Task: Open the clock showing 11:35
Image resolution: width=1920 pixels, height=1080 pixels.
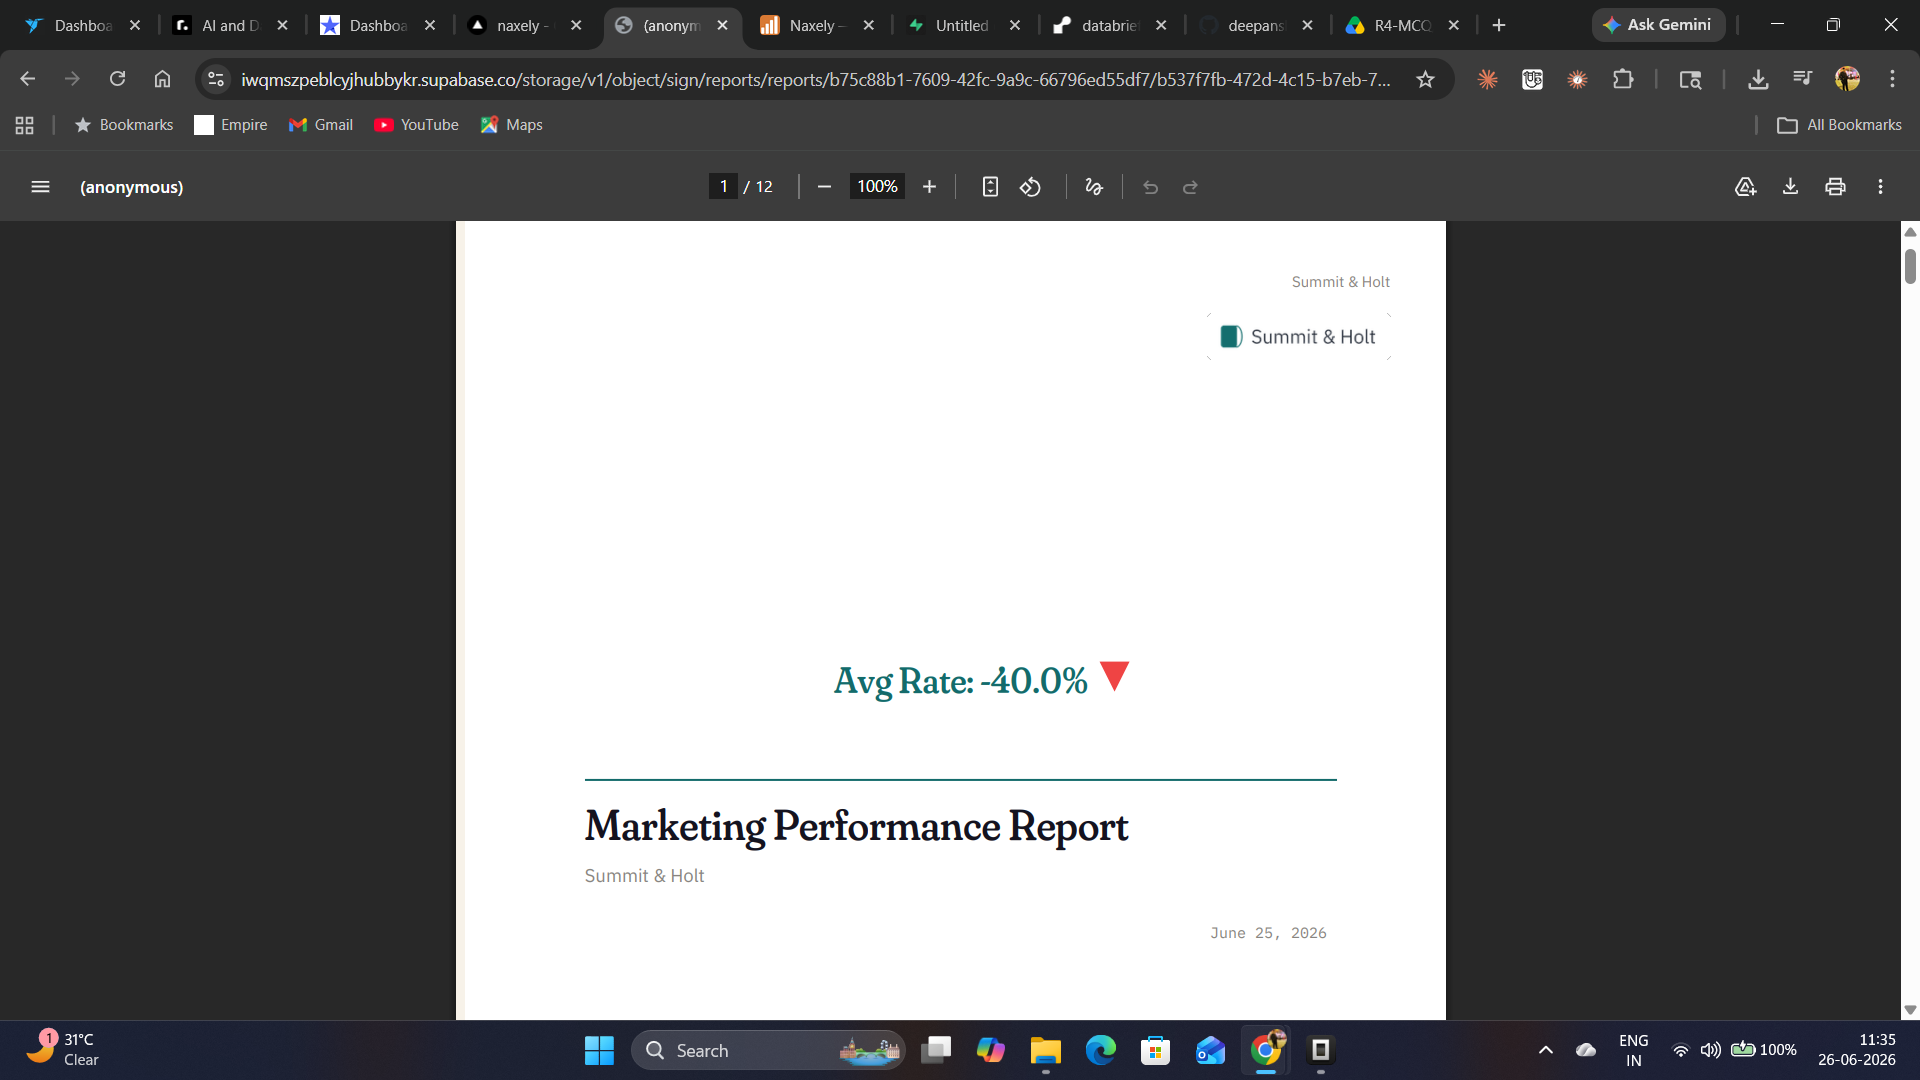Action: 1857,1050
